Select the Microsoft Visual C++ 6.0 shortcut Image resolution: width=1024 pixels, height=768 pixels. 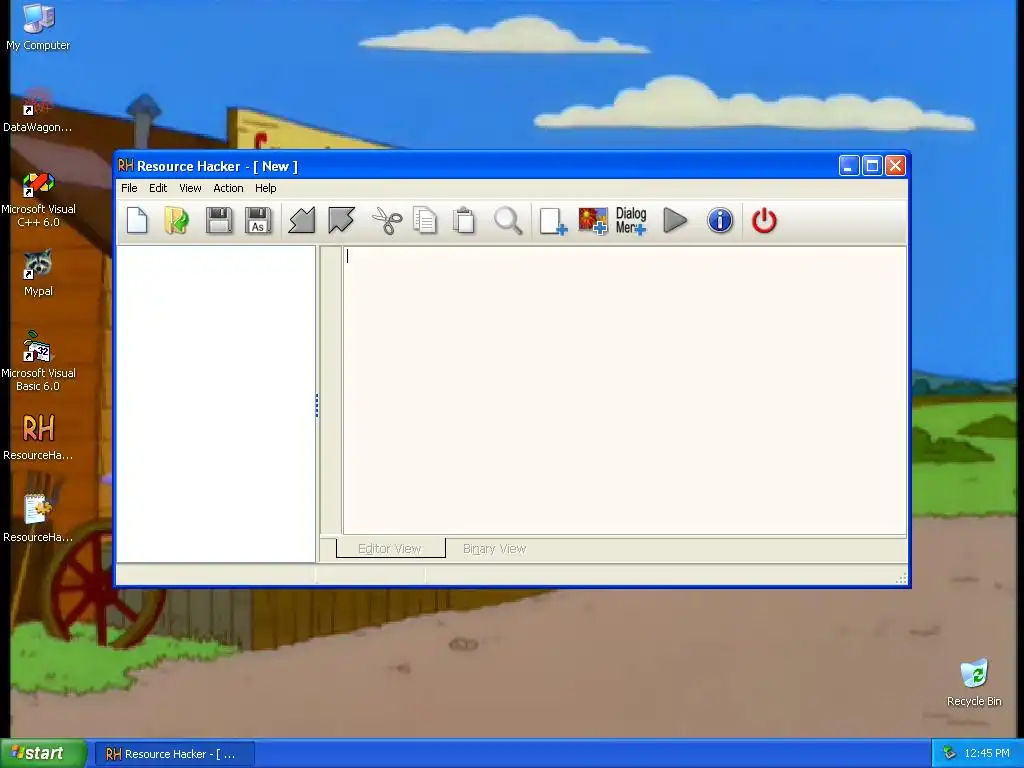click(x=38, y=199)
